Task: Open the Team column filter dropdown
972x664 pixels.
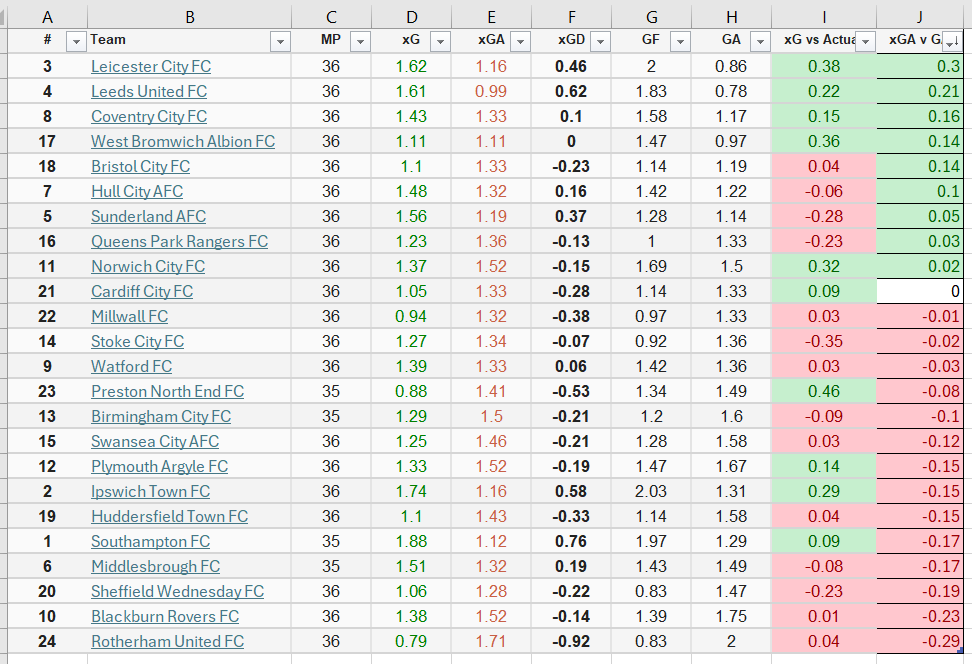Action: click(280, 42)
